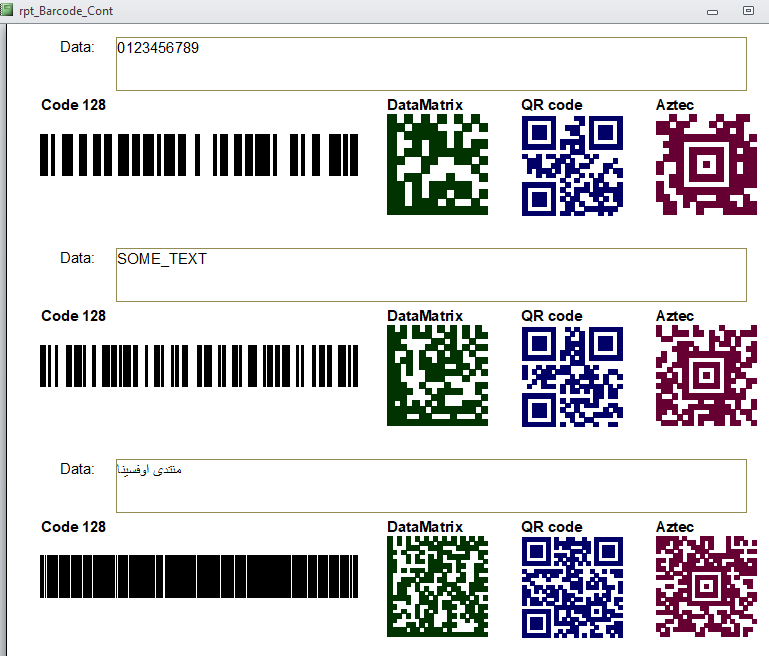Screen dimensions: 769x656
Task: Click the Data: label next to Arabic text
Action: click(x=77, y=469)
